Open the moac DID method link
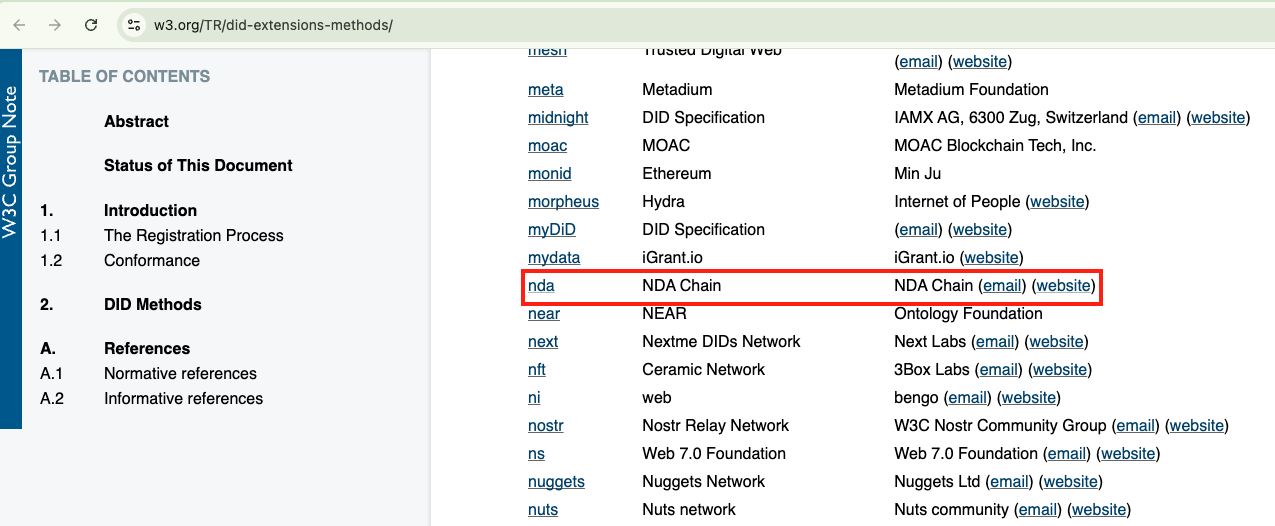Viewport: 1275px width, 526px height. click(547, 145)
